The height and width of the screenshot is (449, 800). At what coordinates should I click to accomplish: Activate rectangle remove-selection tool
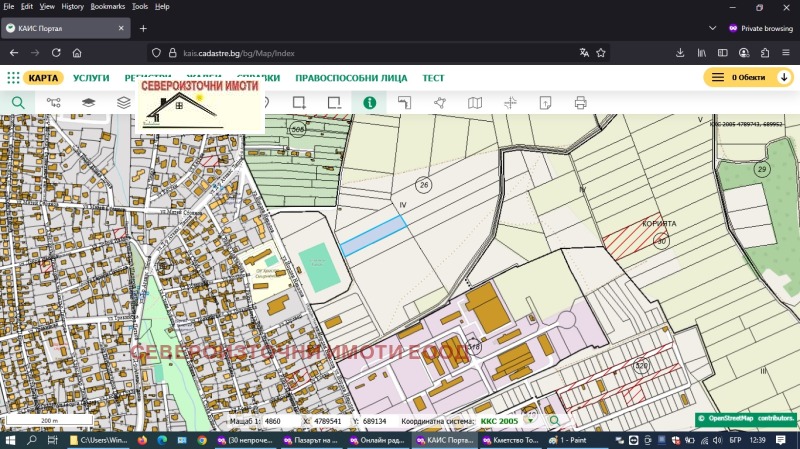click(334, 103)
